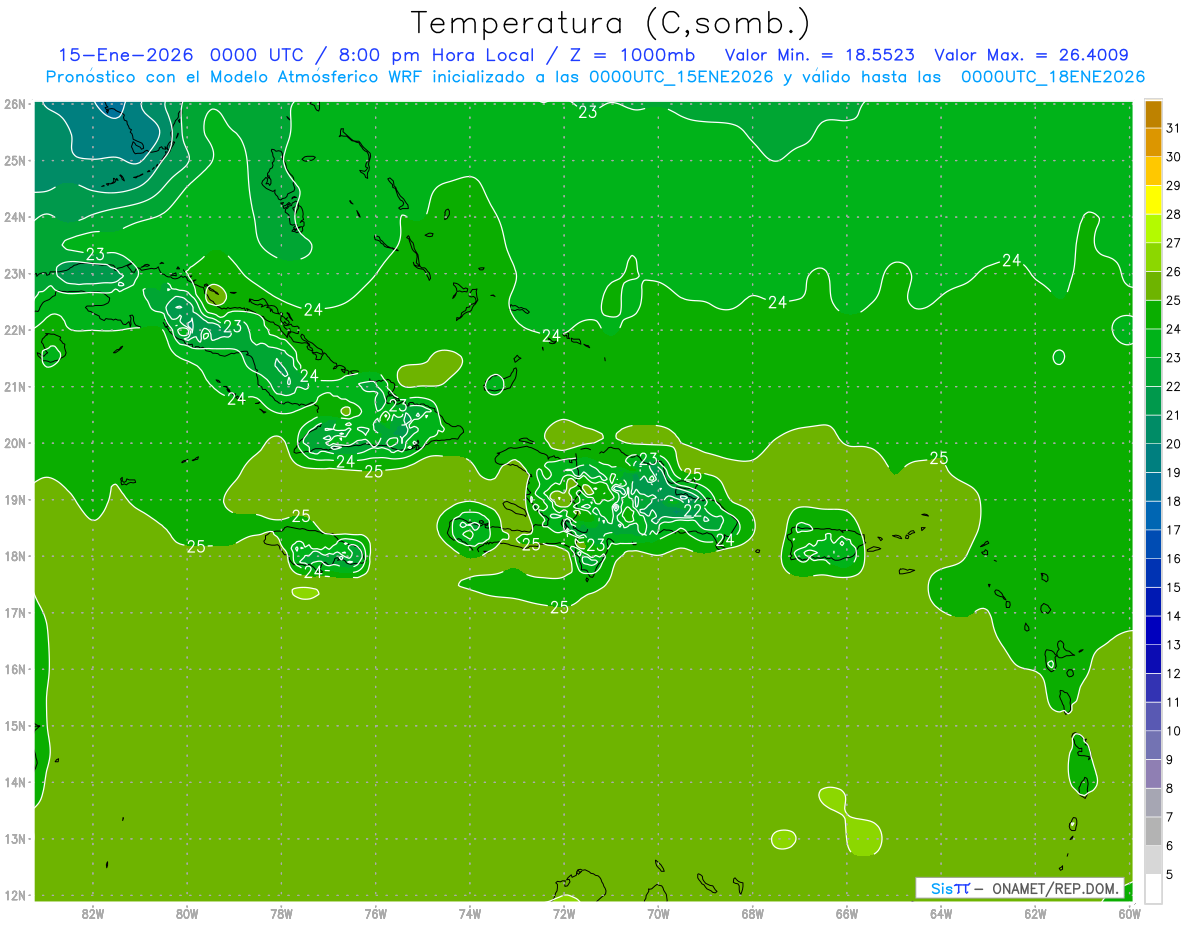Viewport: 1200px width, 927px height.
Task: Click the '60W' longitude axis label
Action: coord(1130,913)
